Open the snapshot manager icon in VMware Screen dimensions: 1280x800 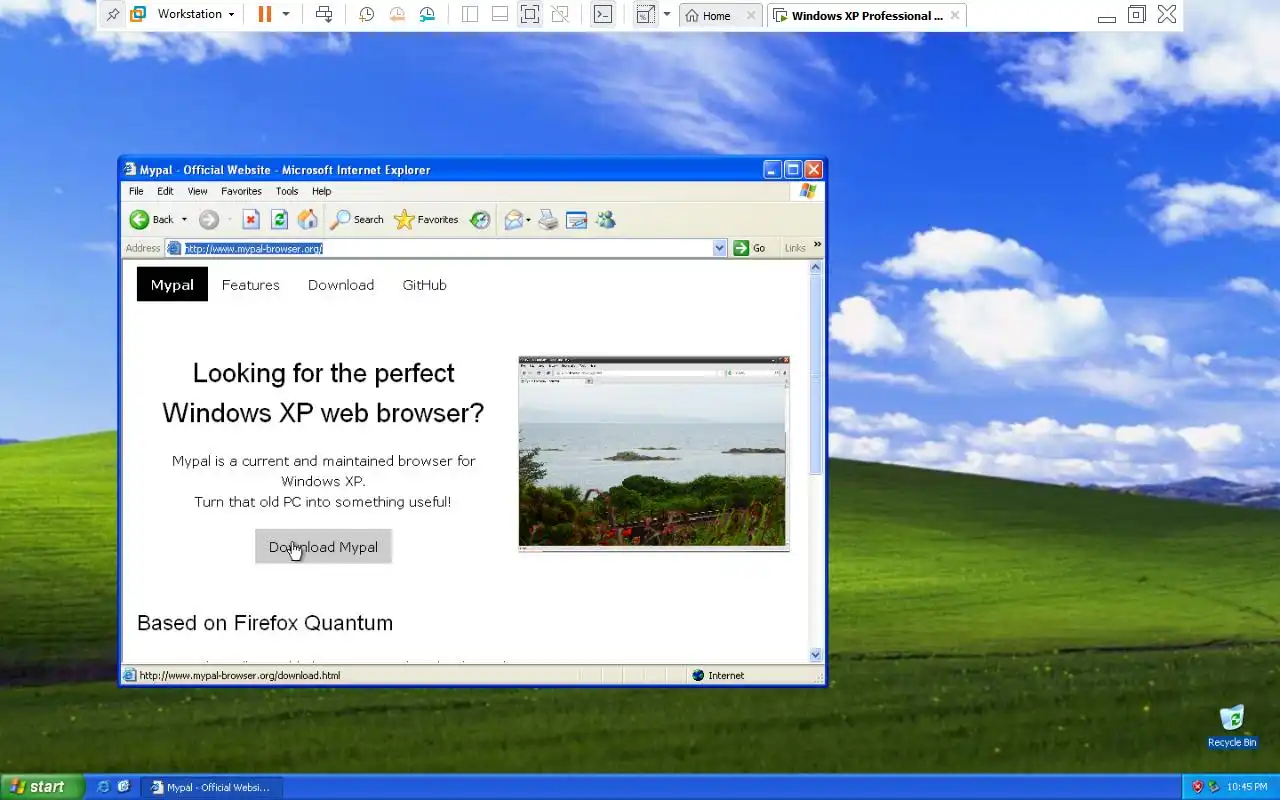coord(427,14)
